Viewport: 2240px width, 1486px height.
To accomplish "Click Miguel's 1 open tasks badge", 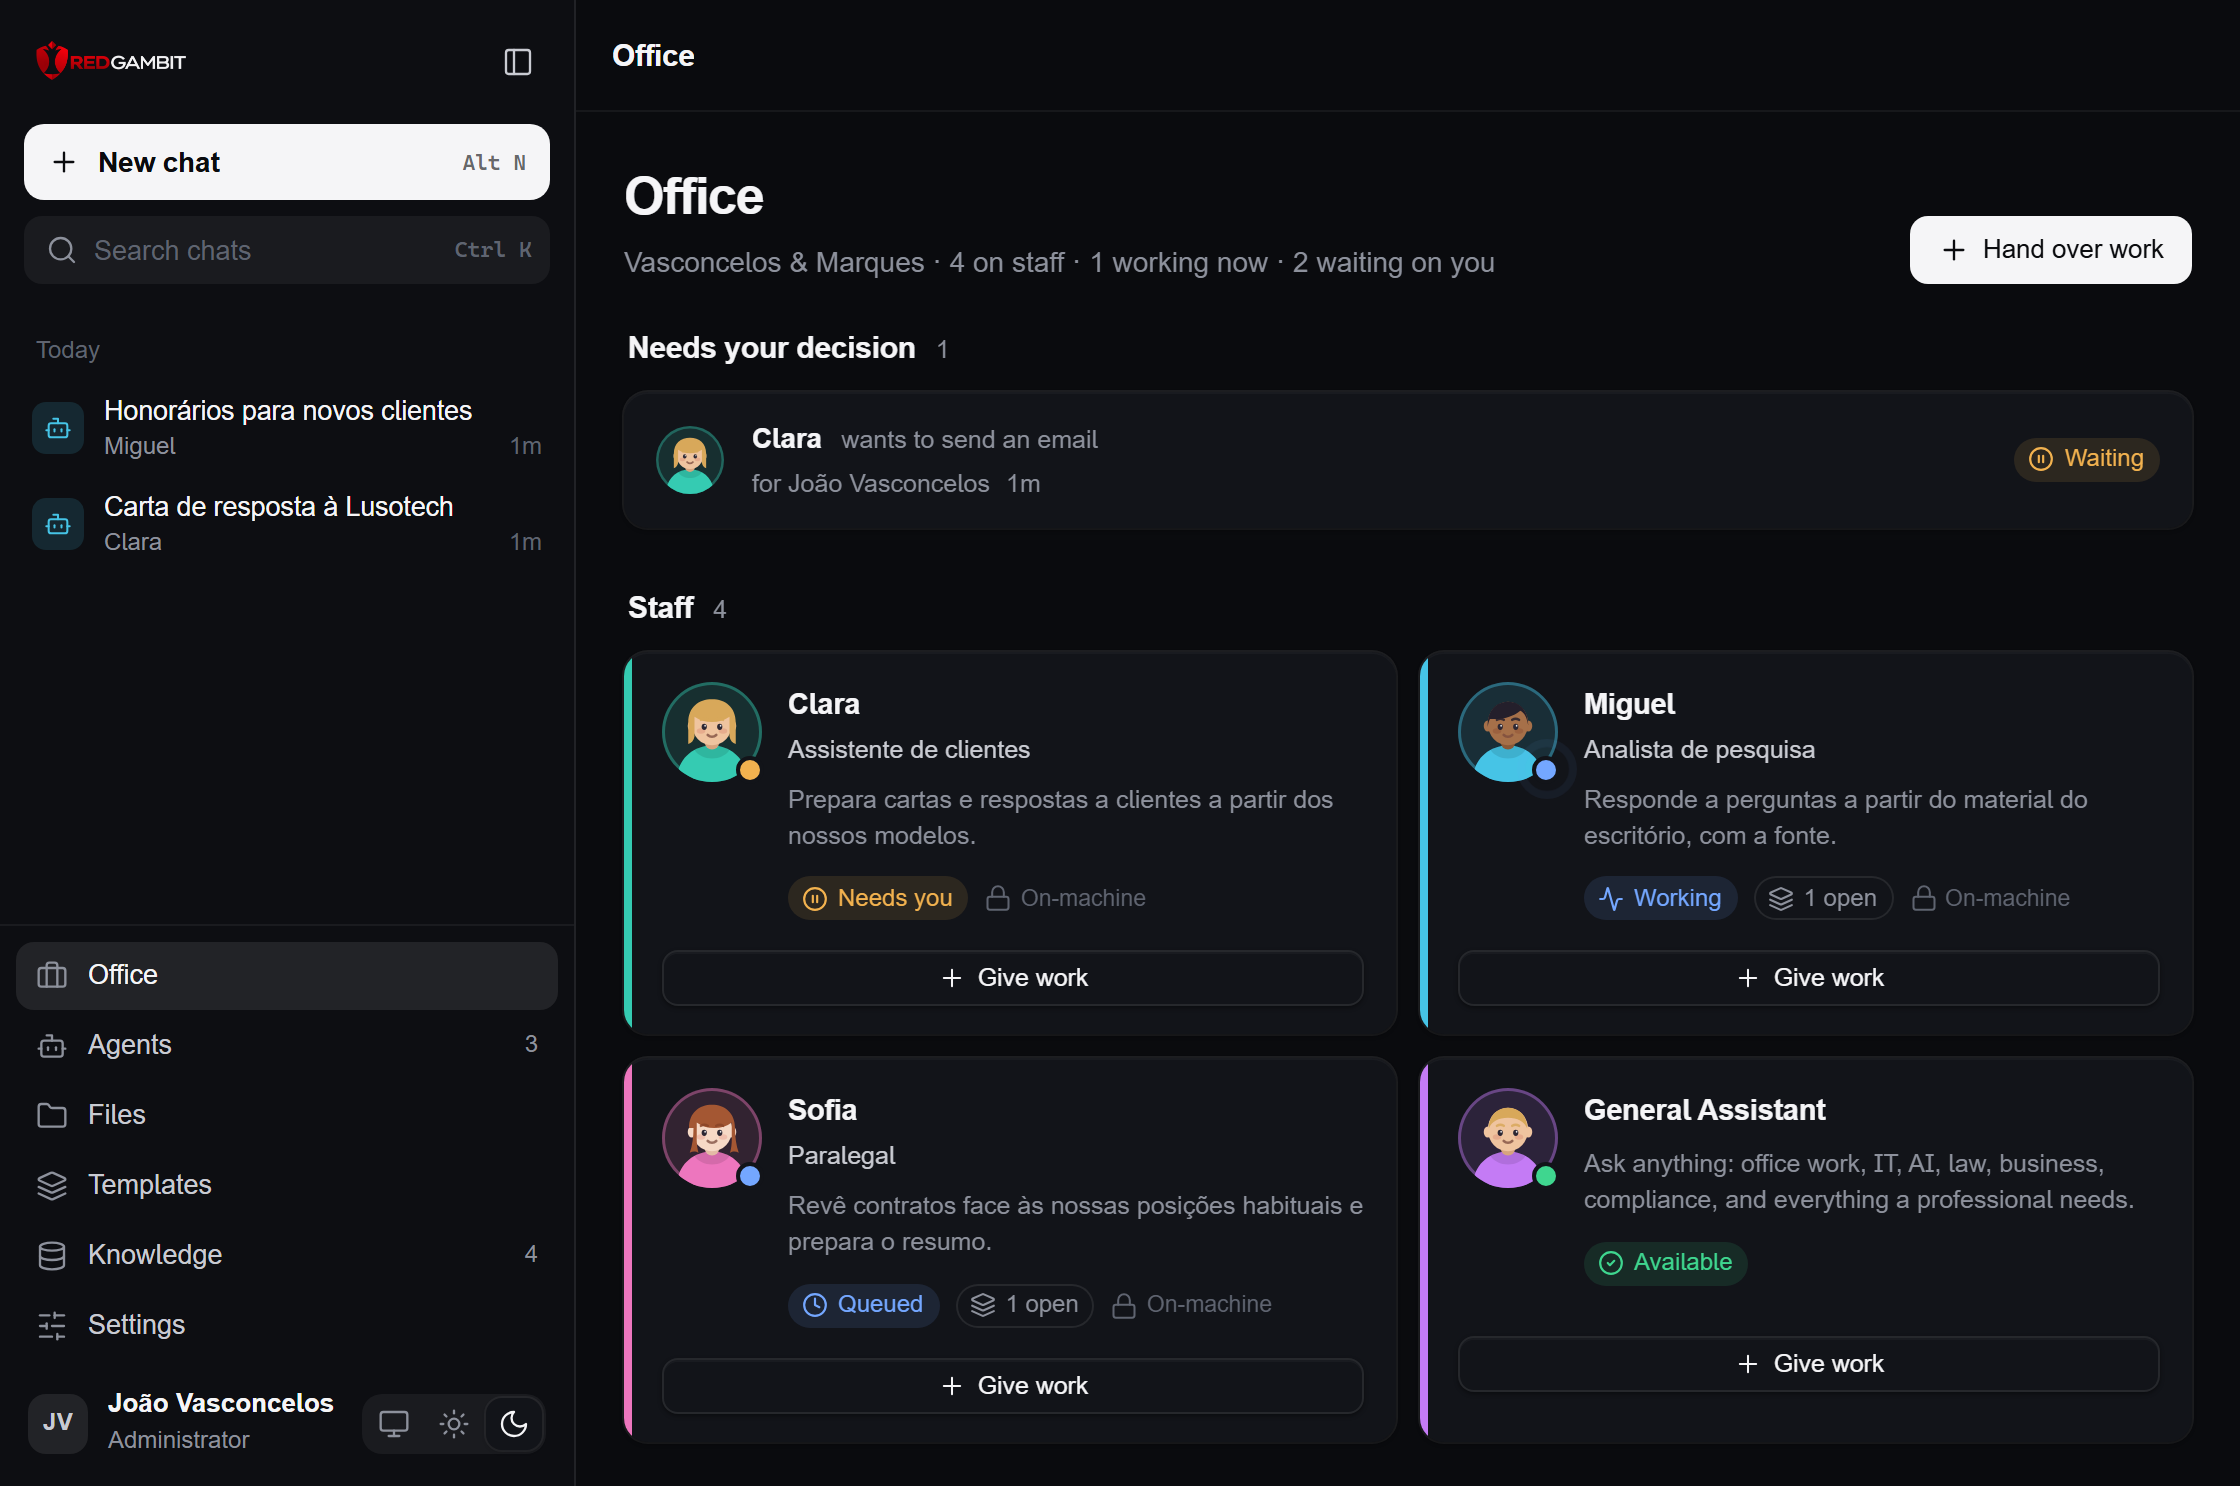I will pos(1824,898).
